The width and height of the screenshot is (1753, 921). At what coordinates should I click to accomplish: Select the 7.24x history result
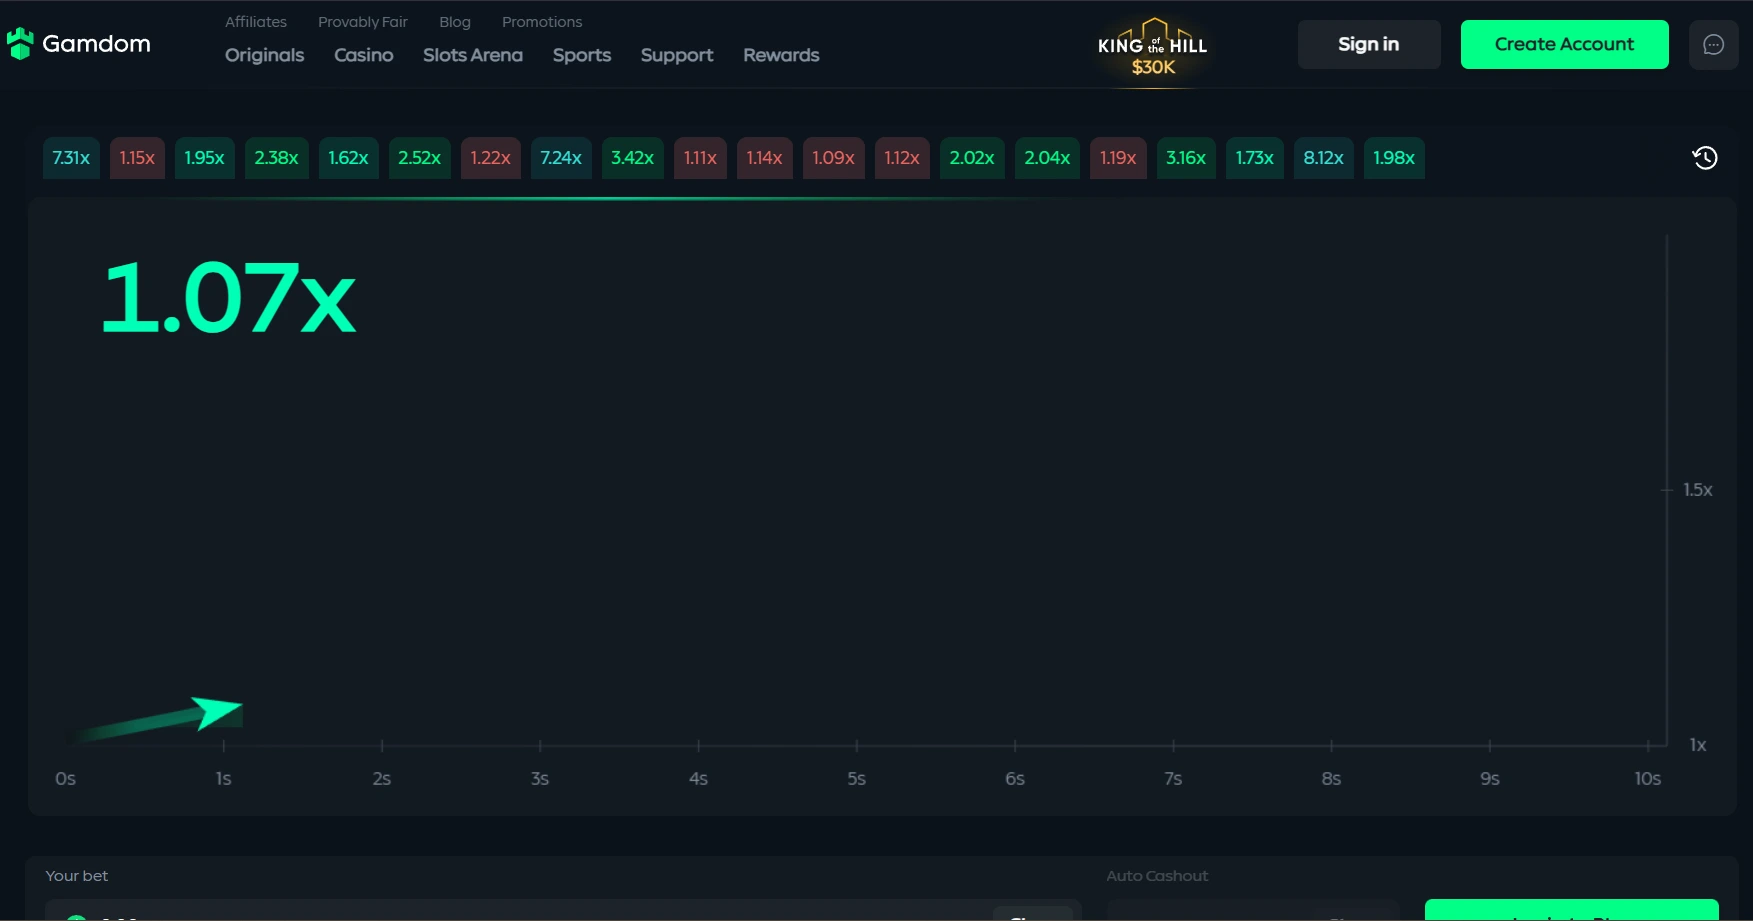(561, 158)
